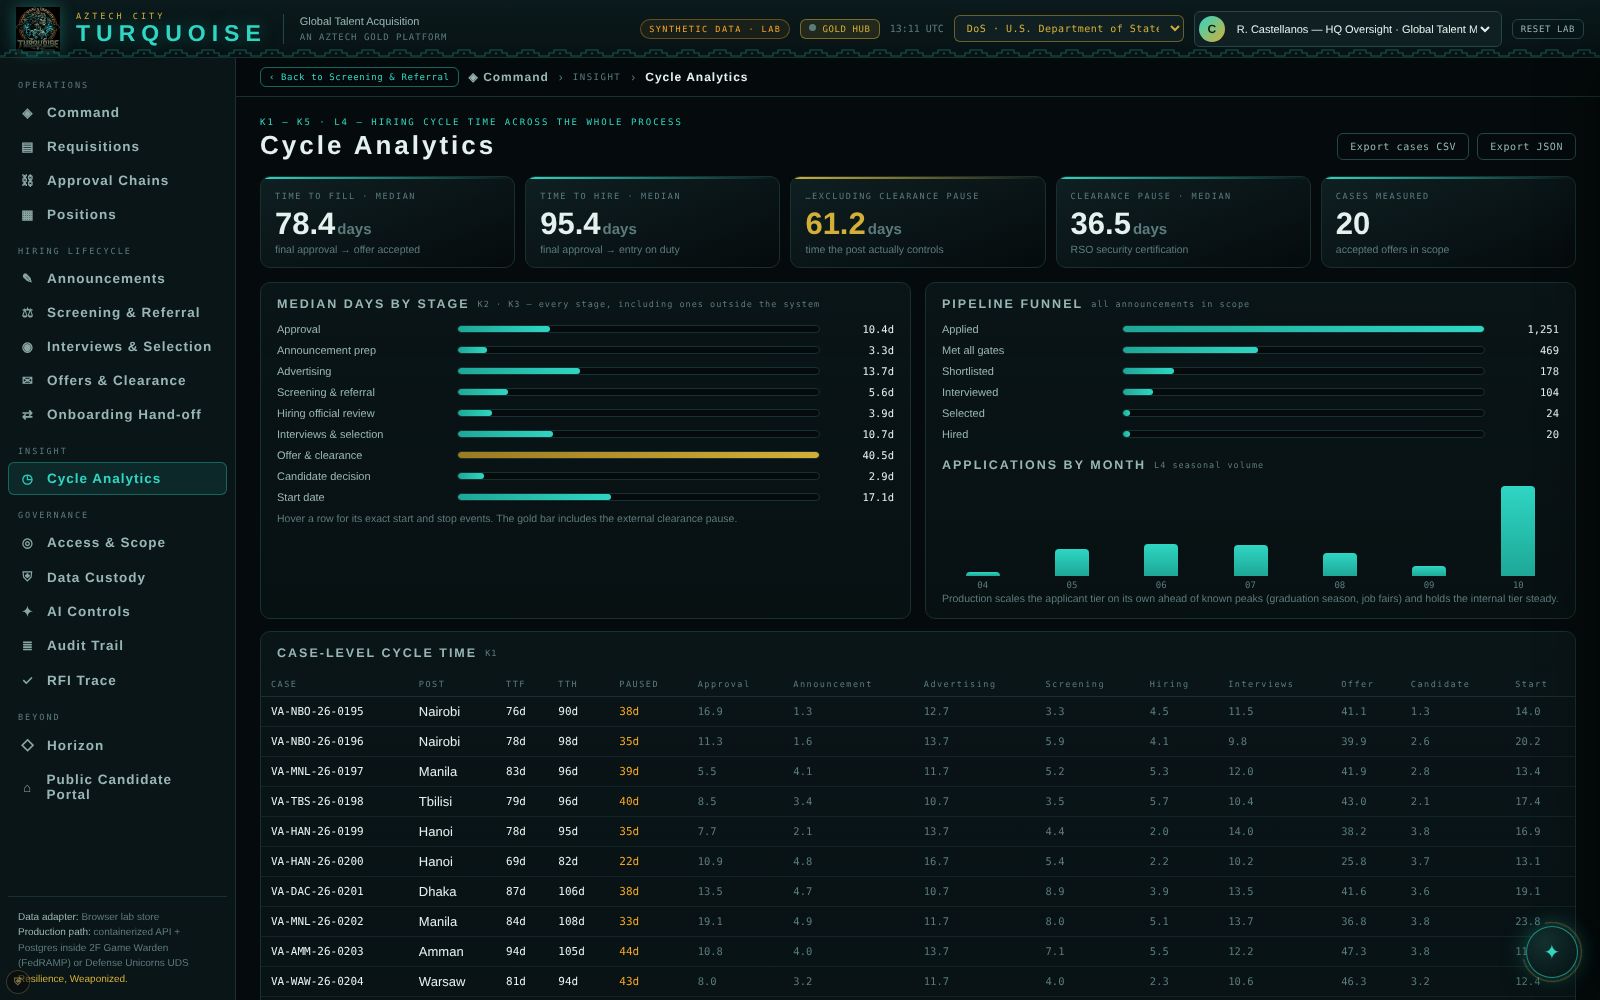Click the Screening & Referral scales icon
1600x1000 pixels.
(x=27, y=313)
